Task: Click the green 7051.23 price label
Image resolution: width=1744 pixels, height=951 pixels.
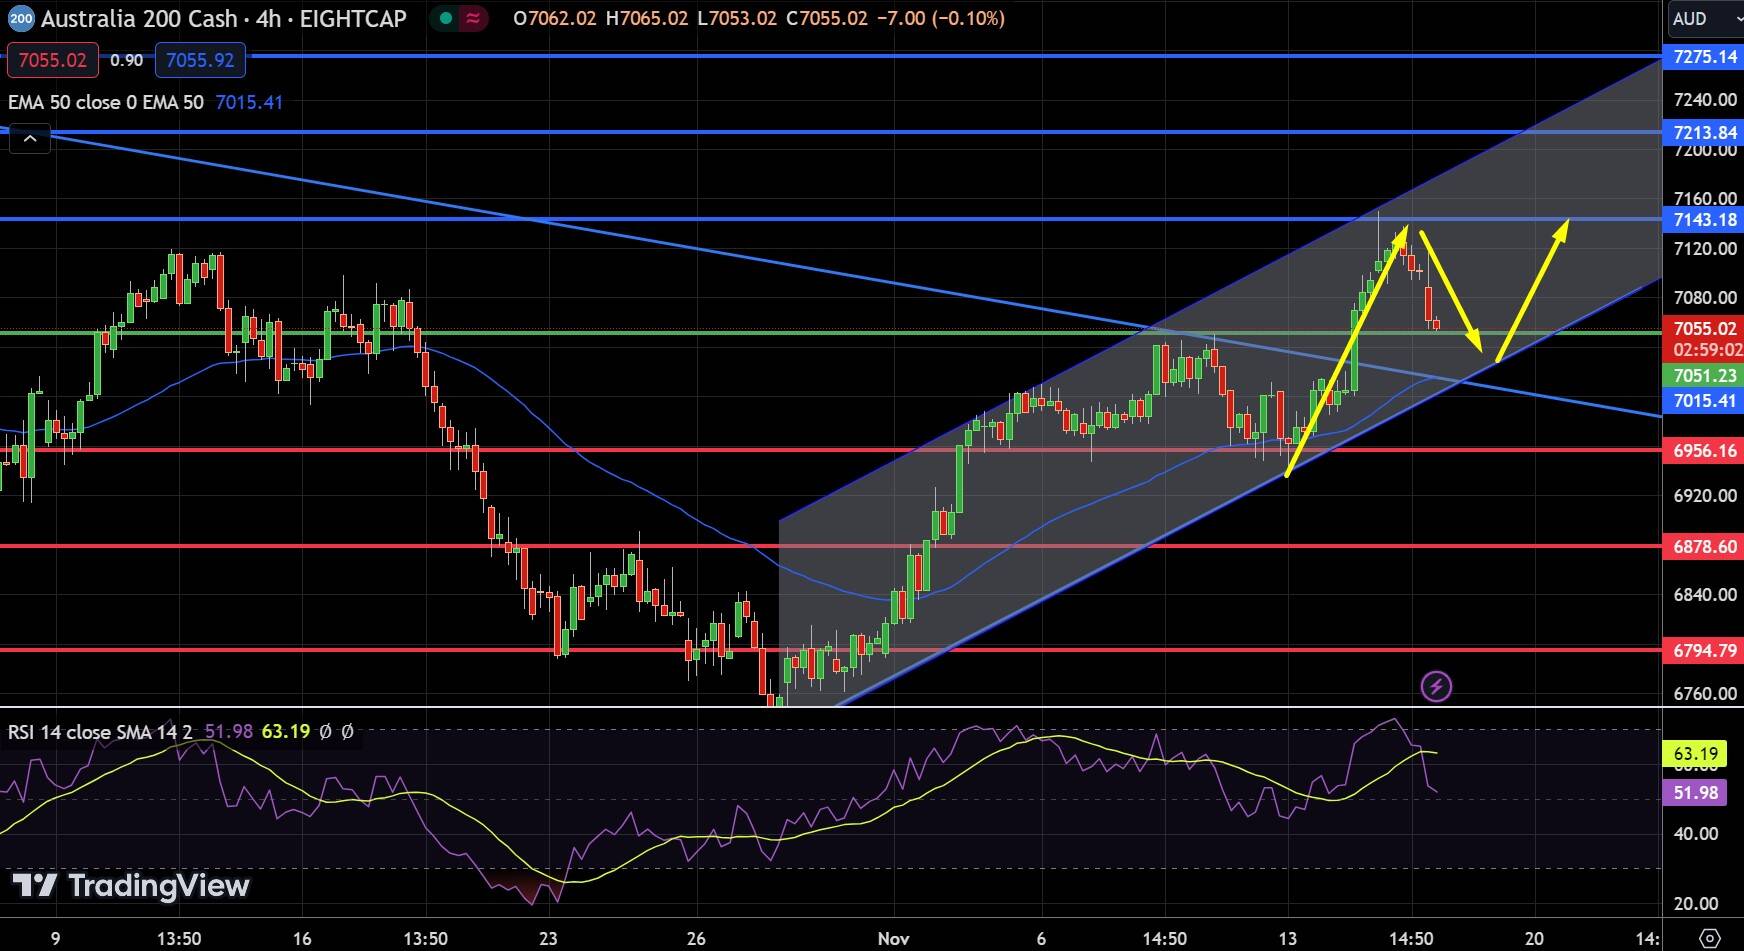Action: (x=1703, y=376)
